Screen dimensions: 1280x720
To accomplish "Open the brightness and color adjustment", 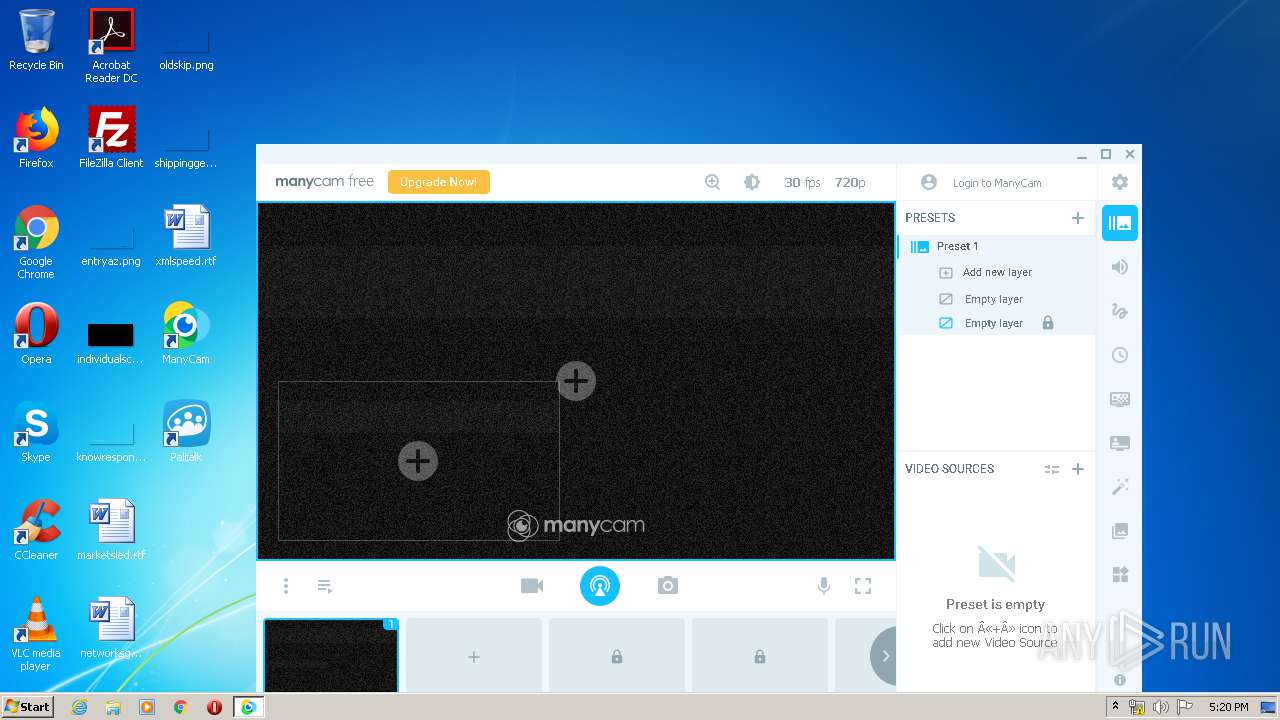I will (x=752, y=182).
